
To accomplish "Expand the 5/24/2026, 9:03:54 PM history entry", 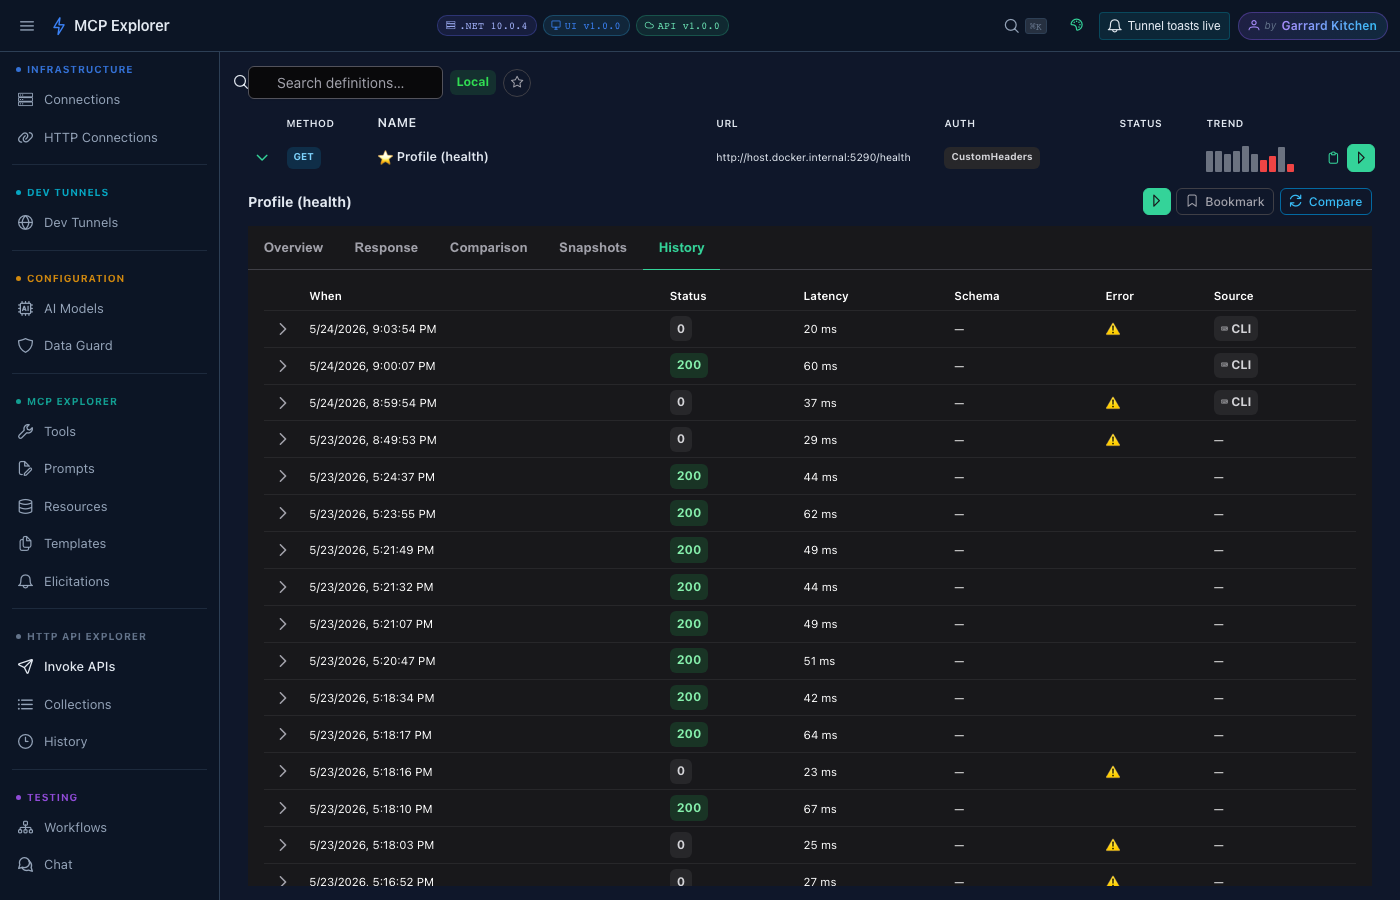I will pos(283,329).
